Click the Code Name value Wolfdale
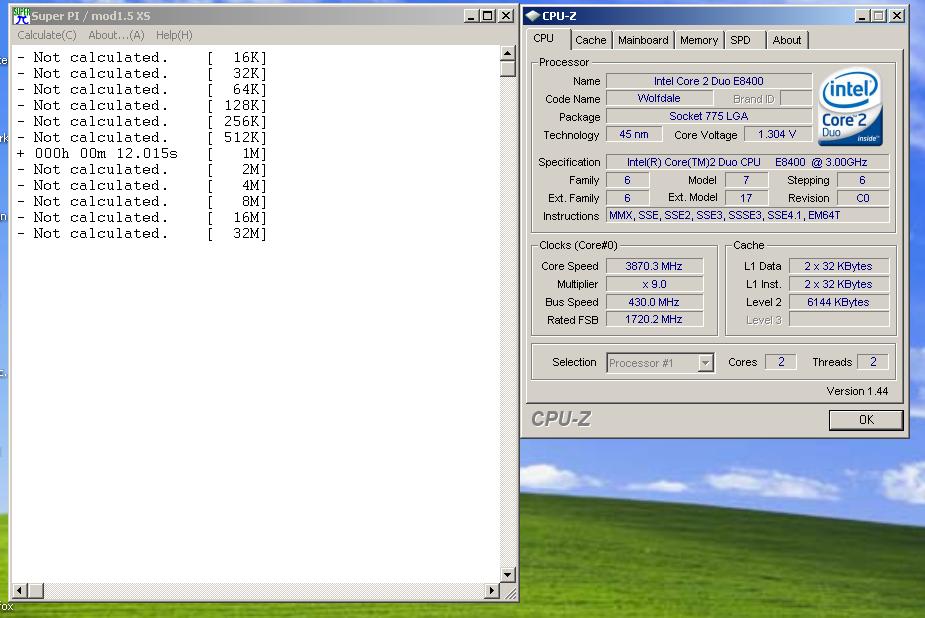The image size is (925, 618). point(659,98)
